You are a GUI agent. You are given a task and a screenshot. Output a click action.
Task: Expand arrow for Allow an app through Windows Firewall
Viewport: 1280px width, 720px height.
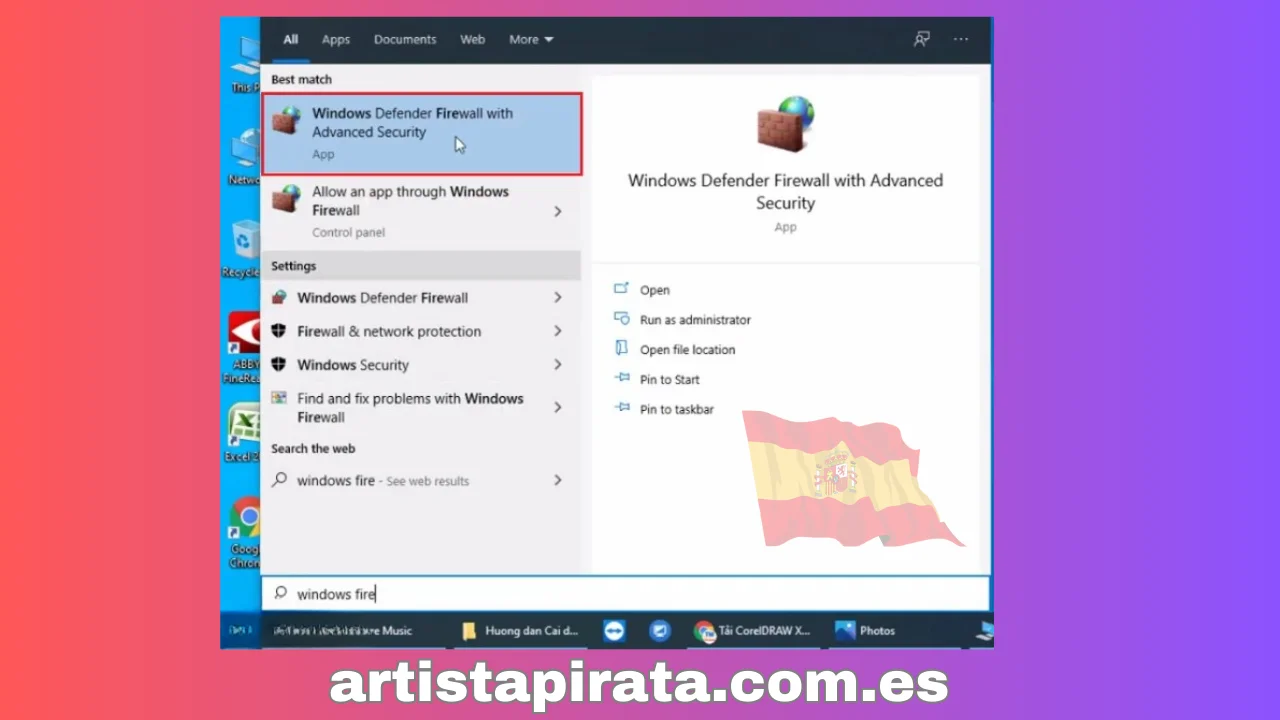[x=558, y=211]
